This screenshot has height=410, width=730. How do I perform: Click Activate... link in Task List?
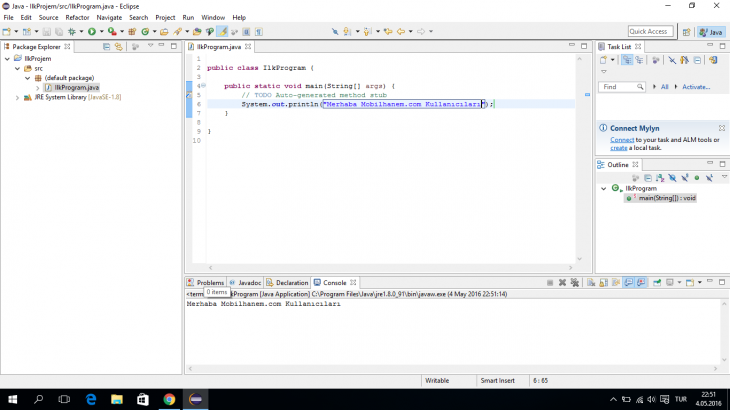pyautogui.click(x=696, y=87)
